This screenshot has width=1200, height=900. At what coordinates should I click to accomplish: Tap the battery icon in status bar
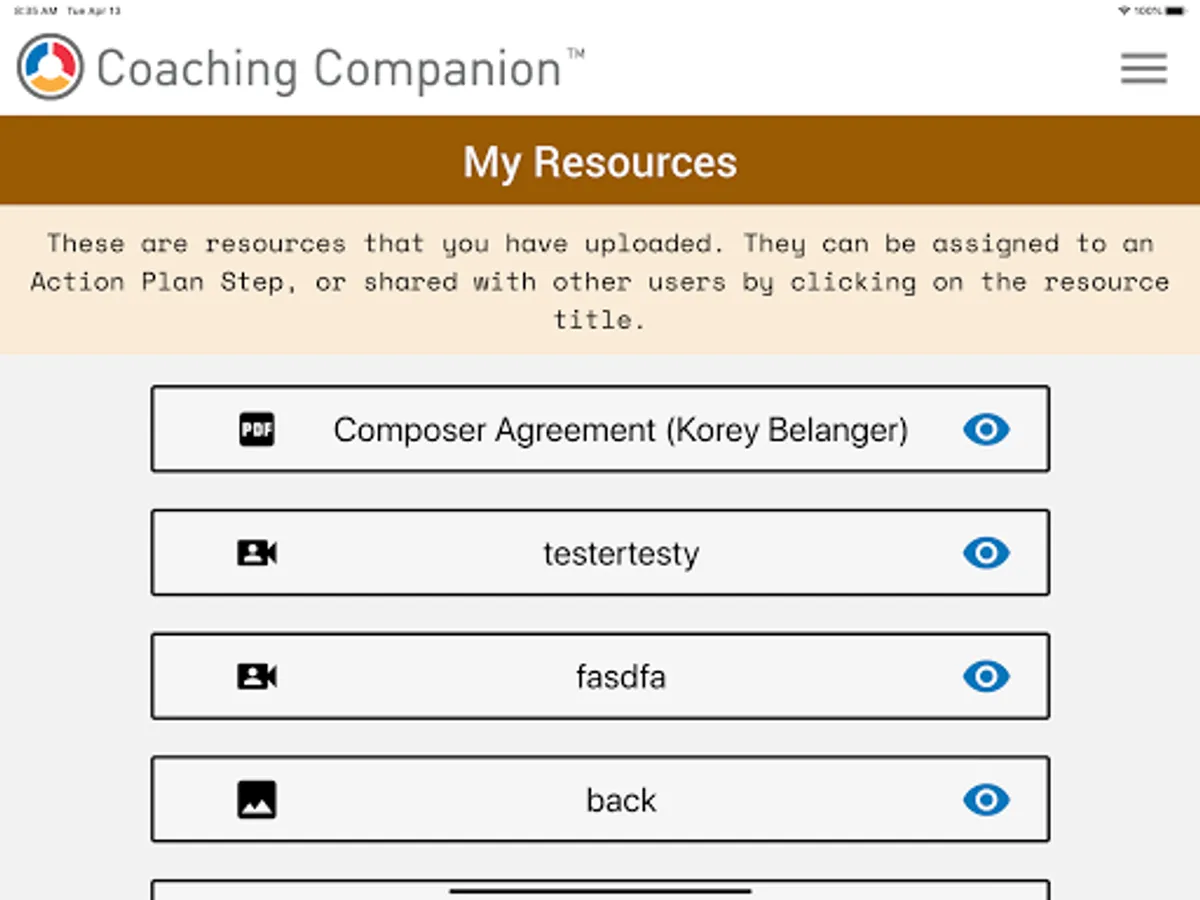[x=1176, y=11]
